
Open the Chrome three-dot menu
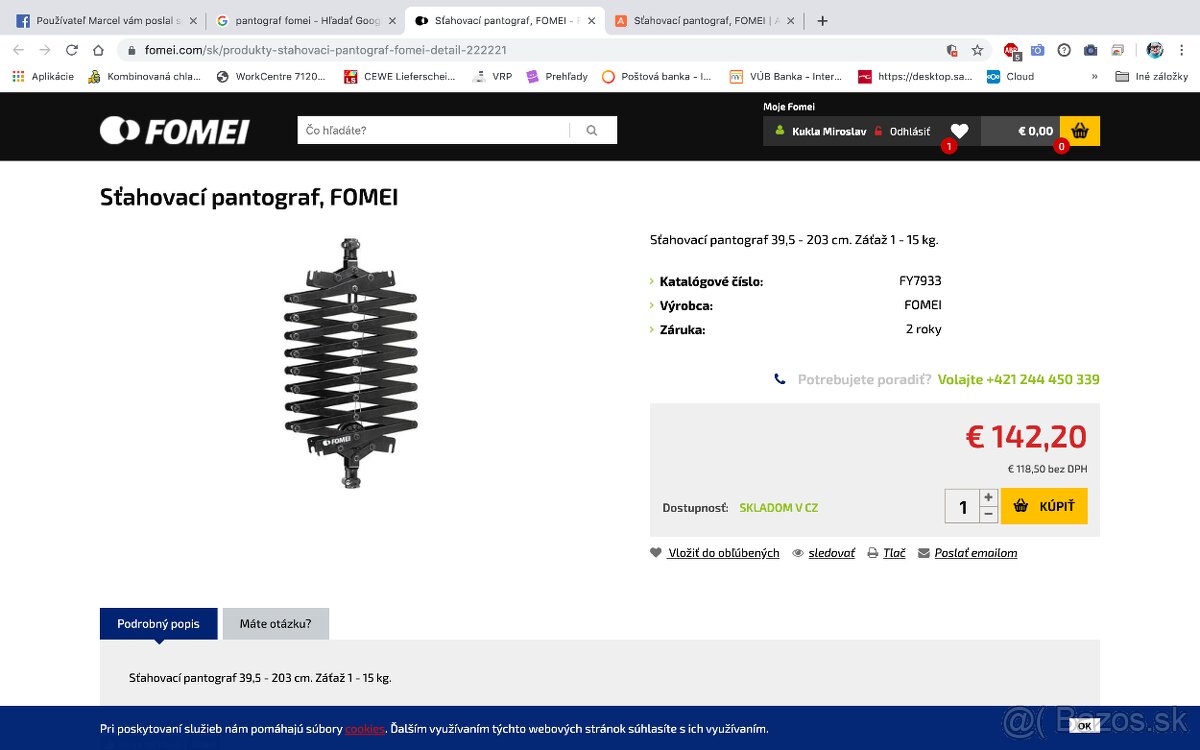(x=1183, y=50)
